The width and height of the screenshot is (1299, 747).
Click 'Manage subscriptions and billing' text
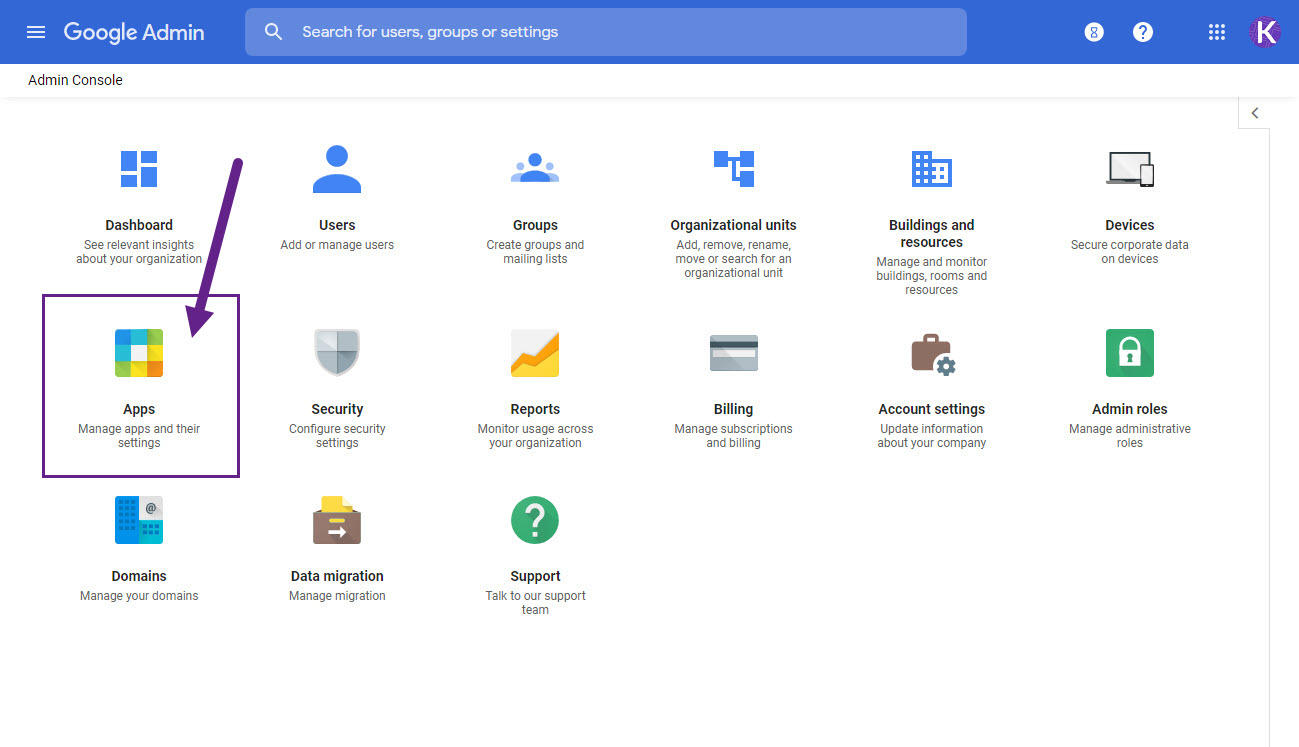[x=733, y=436]
